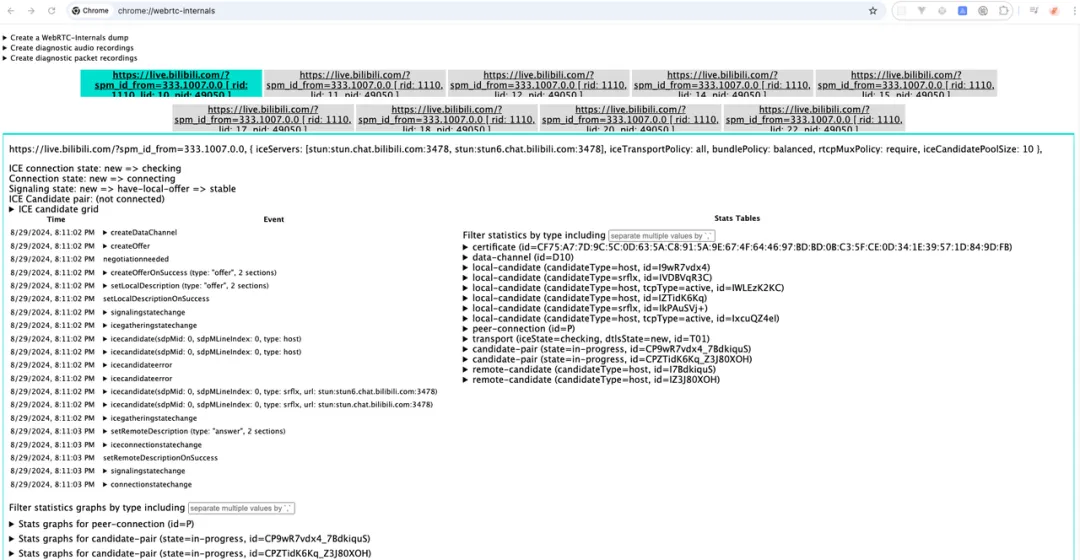Click the blue translate extension icon
The image size is (1080, 560).
pos(962,11)
